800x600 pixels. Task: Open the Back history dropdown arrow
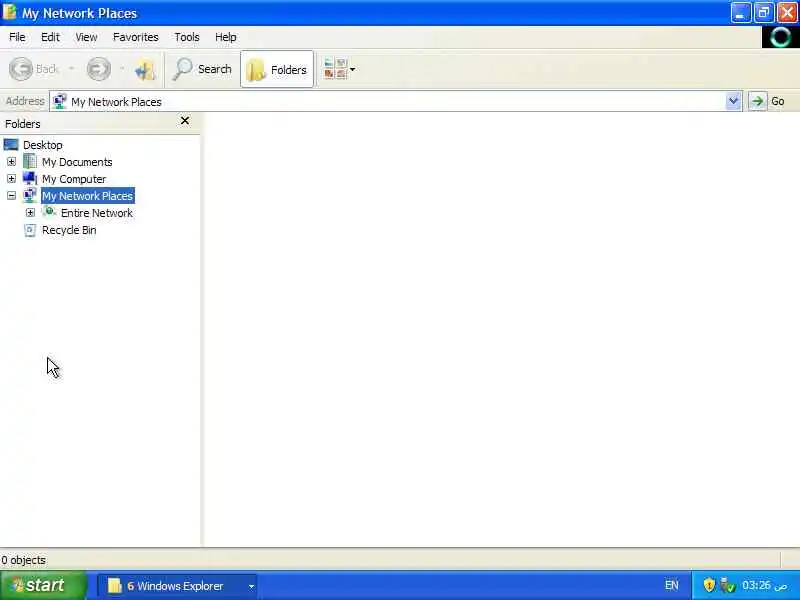pyautogui.click(x=71, y=68)
